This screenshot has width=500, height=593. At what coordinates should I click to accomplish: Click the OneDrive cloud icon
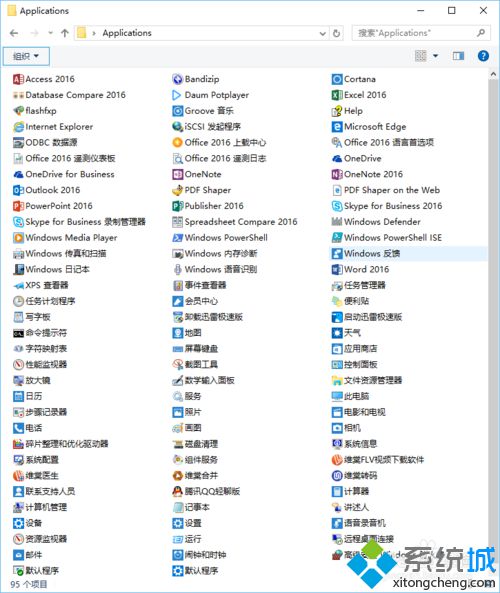pos(337,158)
